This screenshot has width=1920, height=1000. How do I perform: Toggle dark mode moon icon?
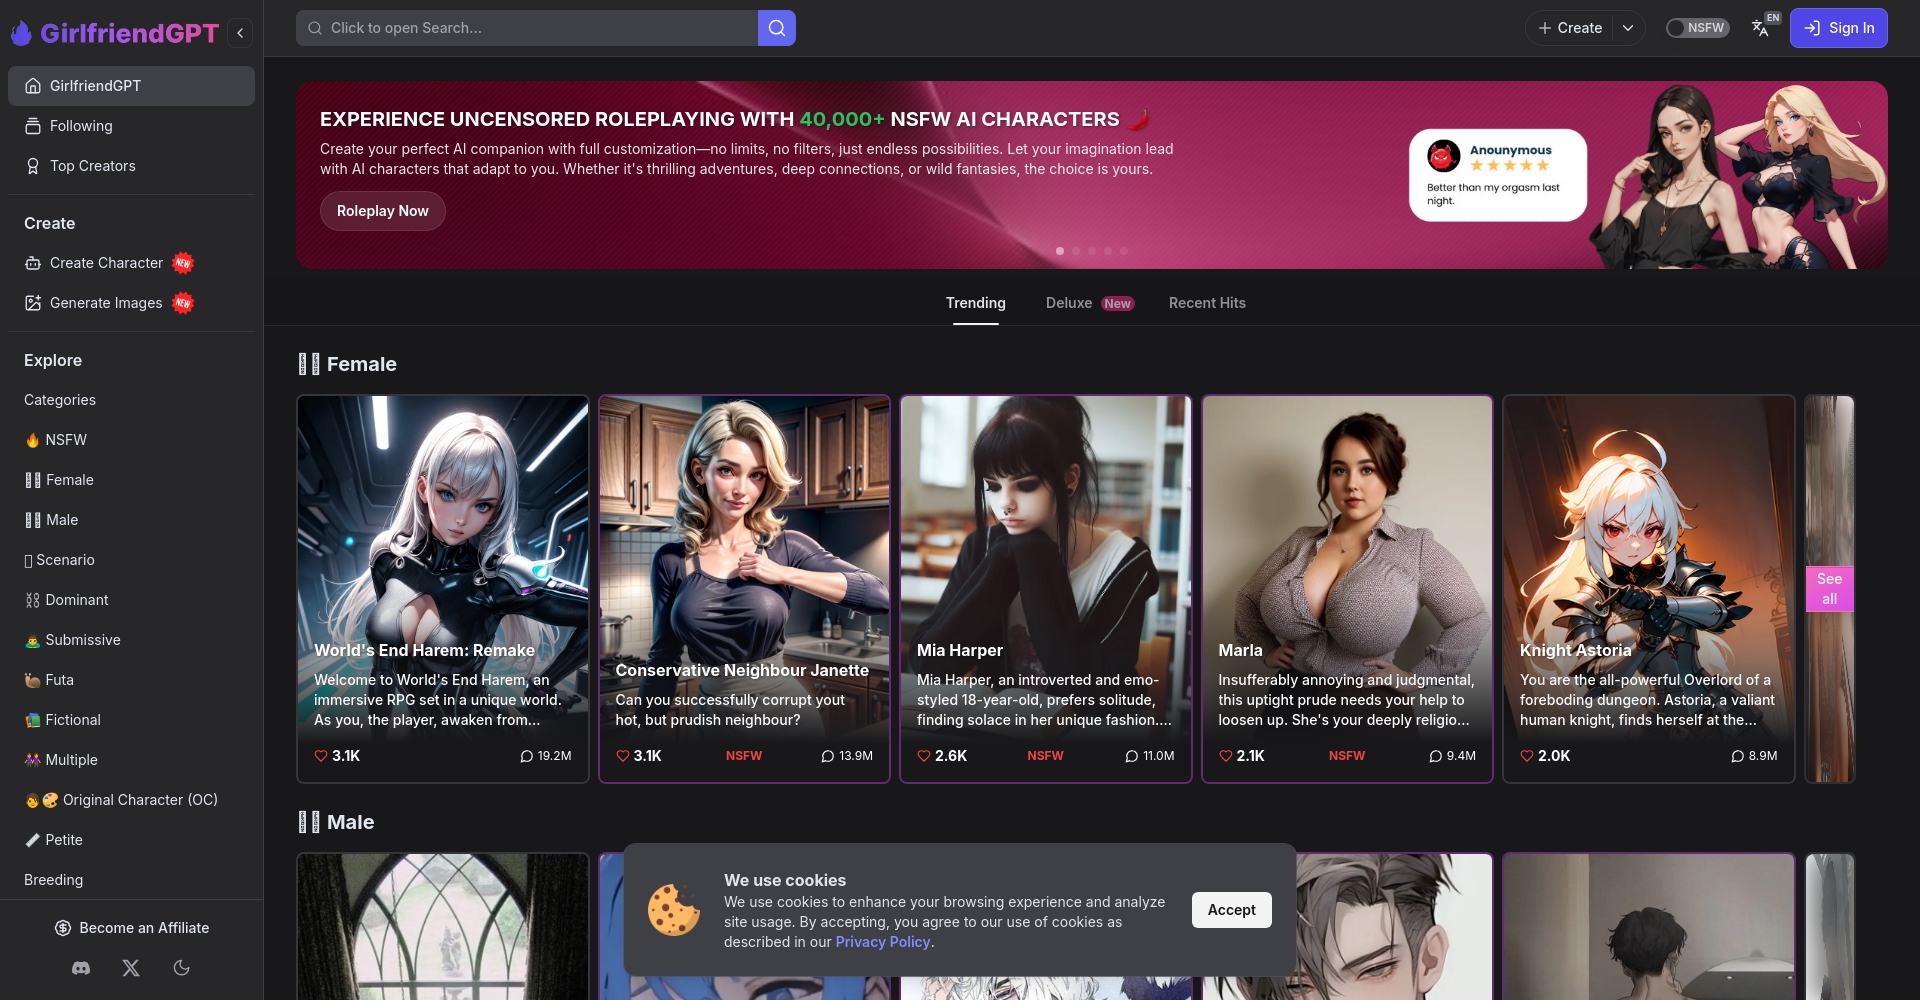181,968
